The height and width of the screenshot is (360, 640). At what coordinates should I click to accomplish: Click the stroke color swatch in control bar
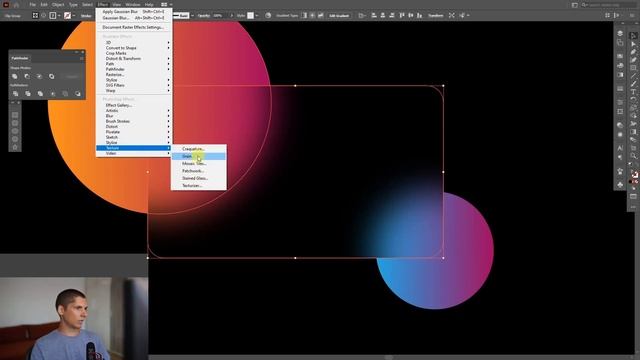[x=67, y=16]
